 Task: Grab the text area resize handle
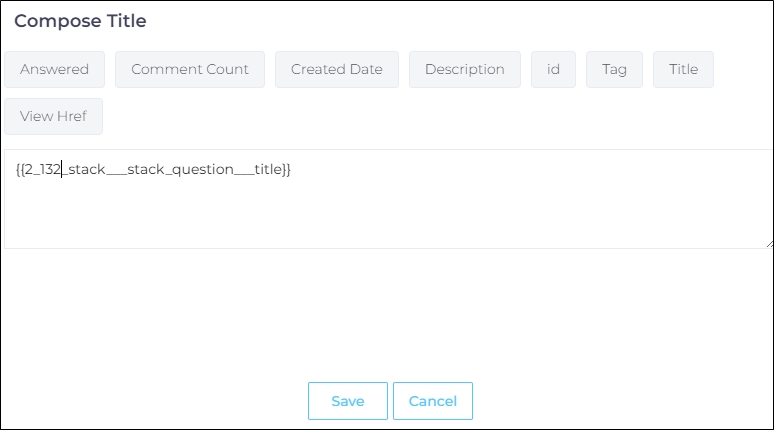(x=768, y=243)
